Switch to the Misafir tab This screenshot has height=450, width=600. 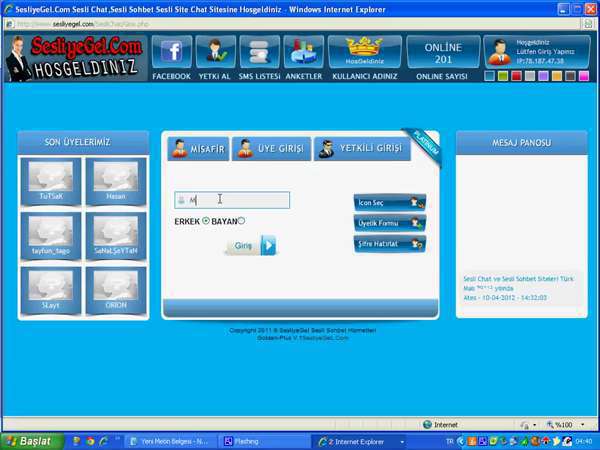coord(196,149)
